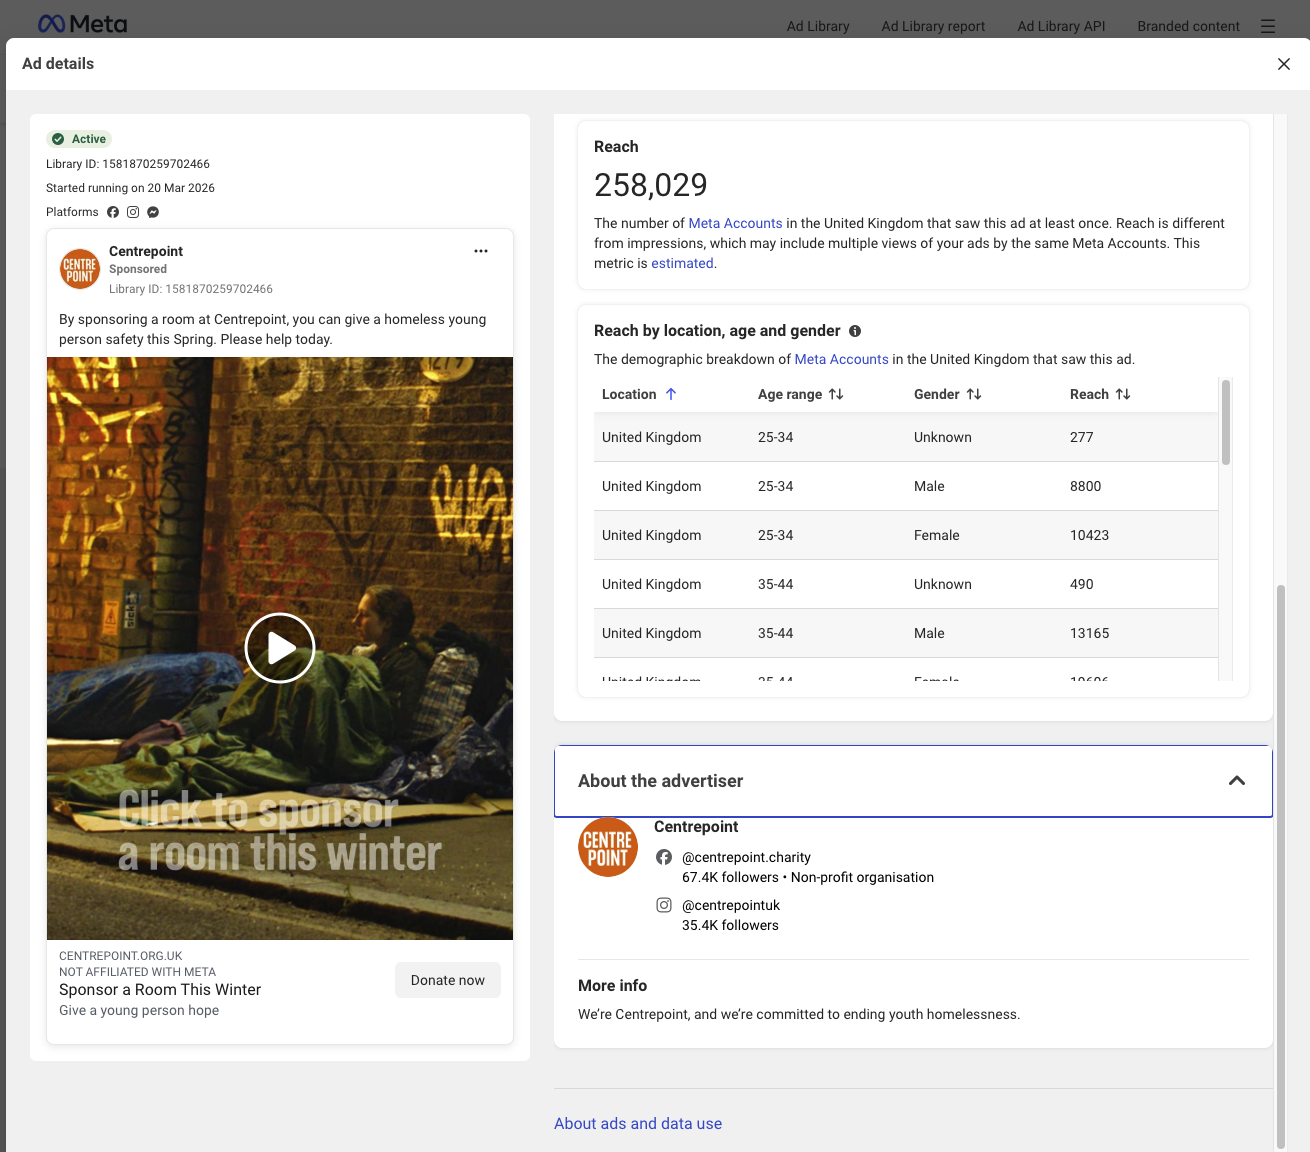This screenshot has width=1310, height=1152.
Task: Click the Donate now button
Action: click(448, 980)
